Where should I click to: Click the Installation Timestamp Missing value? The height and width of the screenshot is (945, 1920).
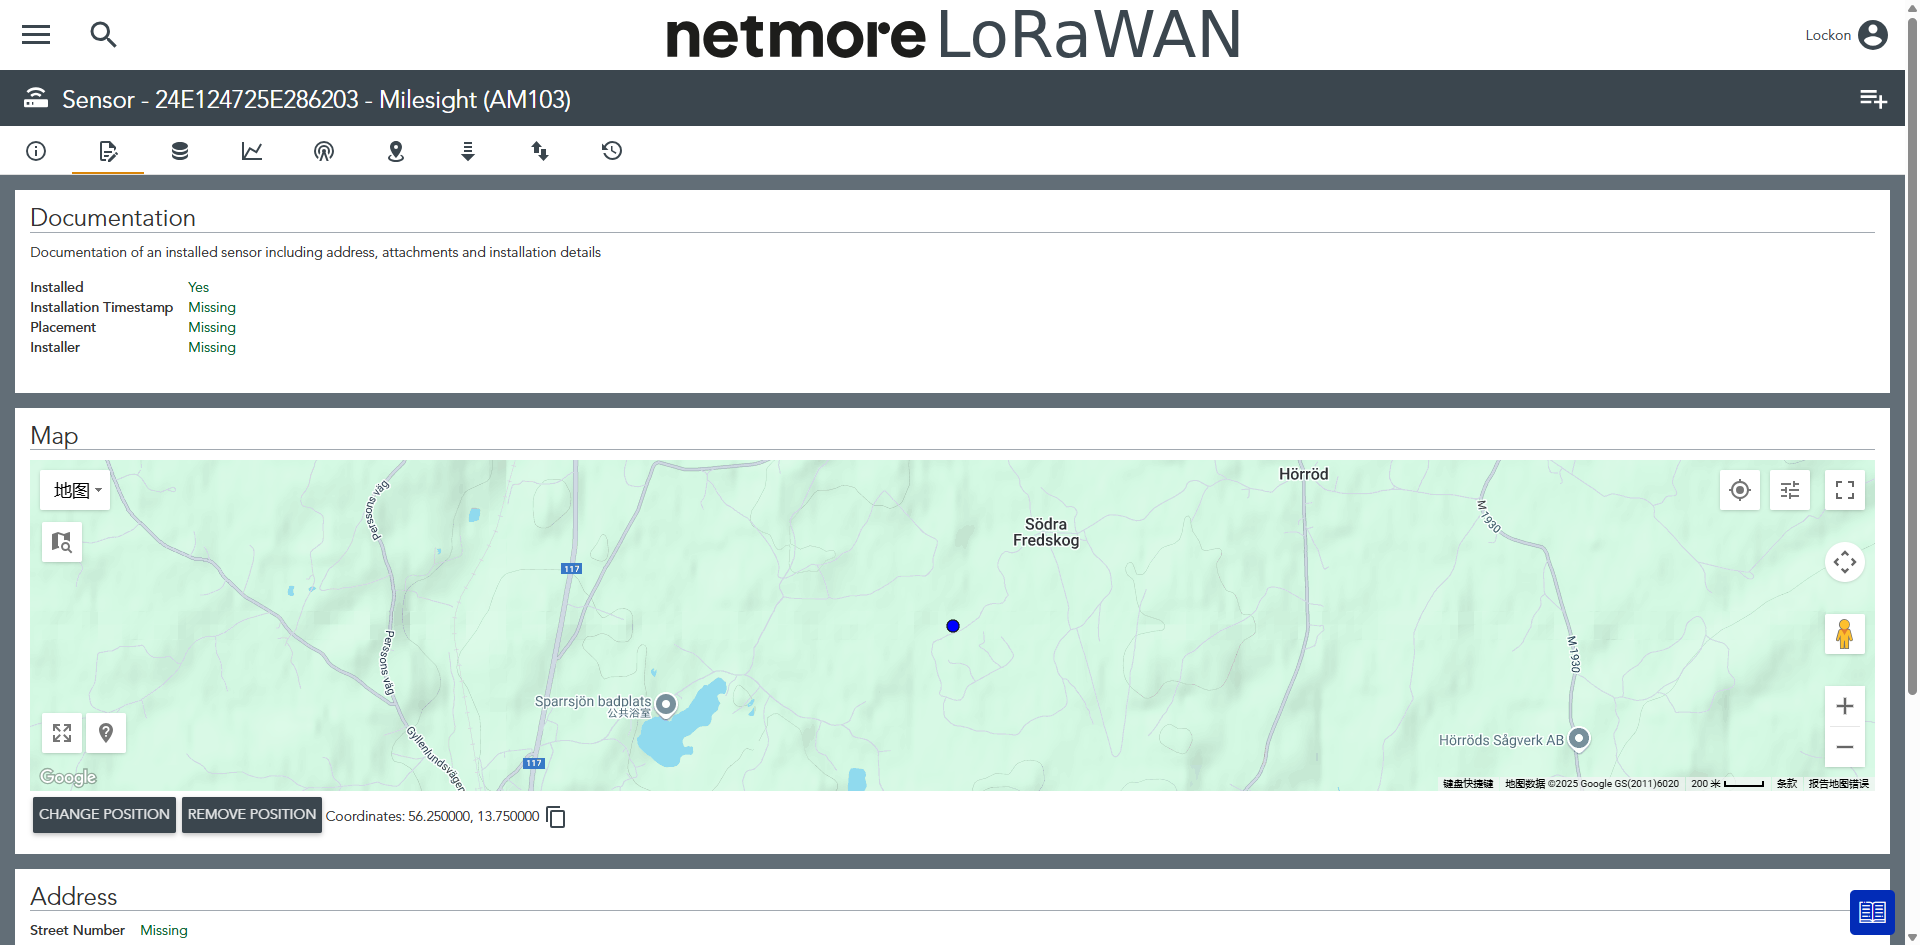tap(212, 307)
